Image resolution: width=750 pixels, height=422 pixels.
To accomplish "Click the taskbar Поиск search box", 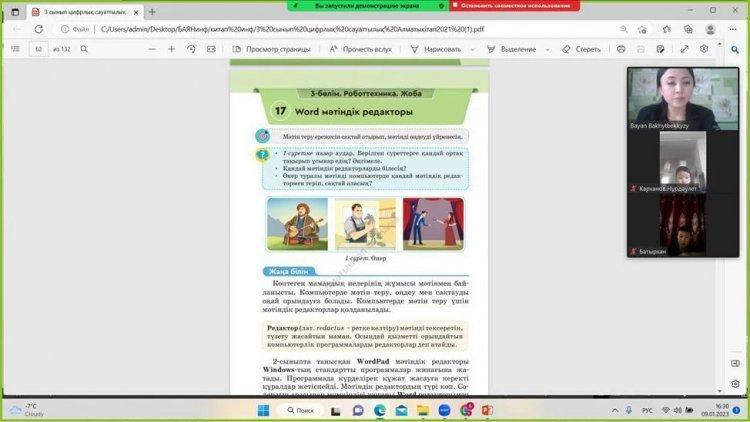I will point(301,411).
